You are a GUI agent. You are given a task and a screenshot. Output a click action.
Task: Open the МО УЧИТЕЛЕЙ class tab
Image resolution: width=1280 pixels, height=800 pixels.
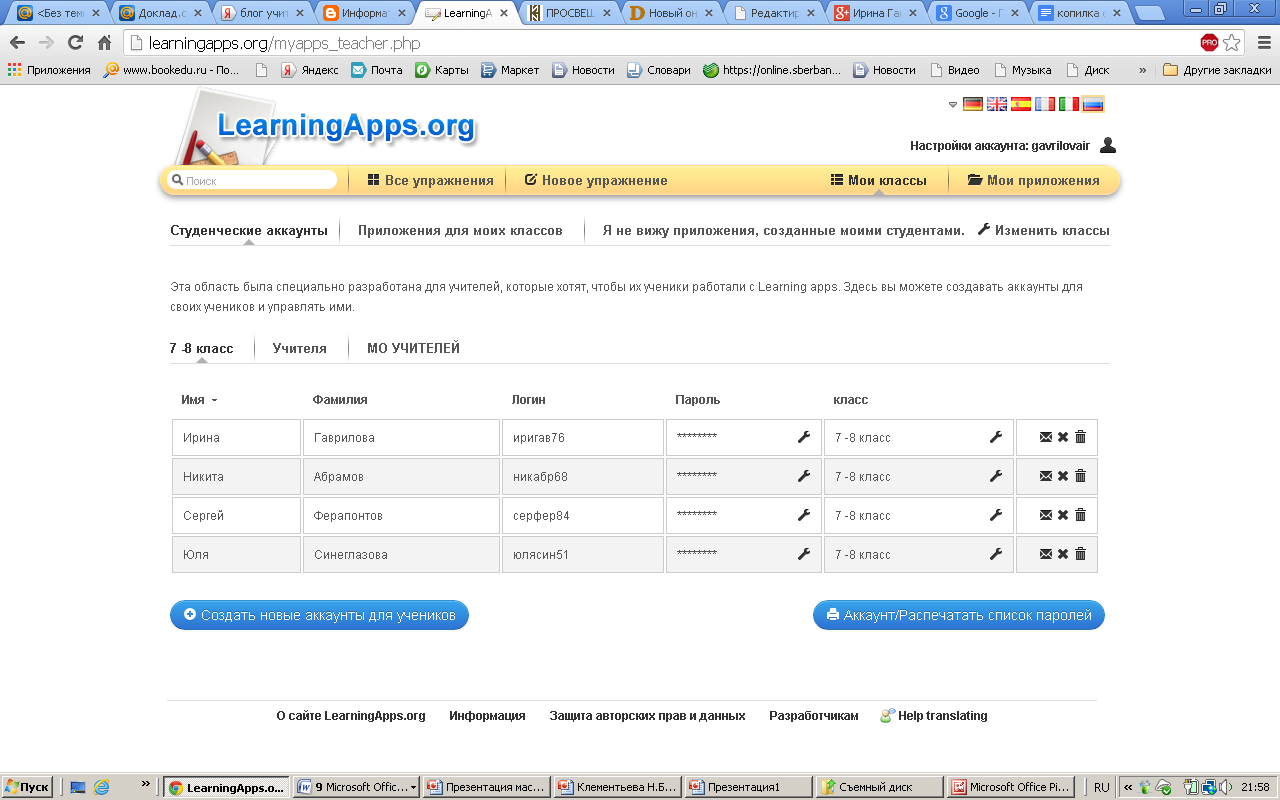(x=413, y=348)
